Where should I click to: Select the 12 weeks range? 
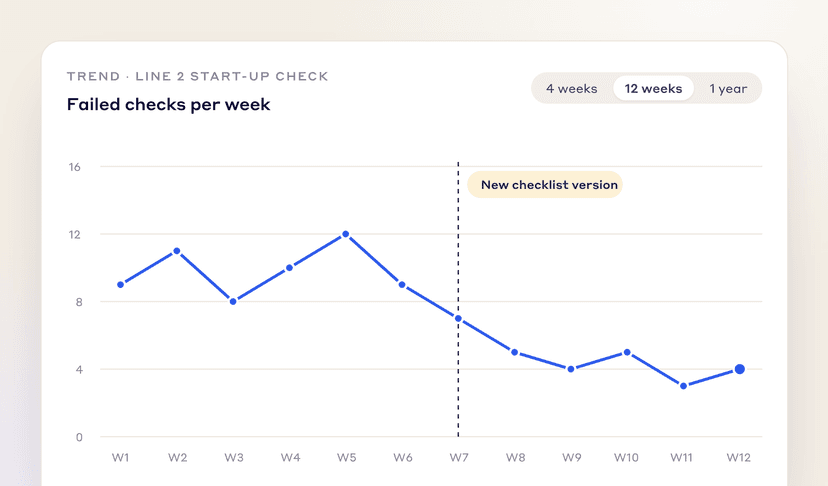coord(653,89)
